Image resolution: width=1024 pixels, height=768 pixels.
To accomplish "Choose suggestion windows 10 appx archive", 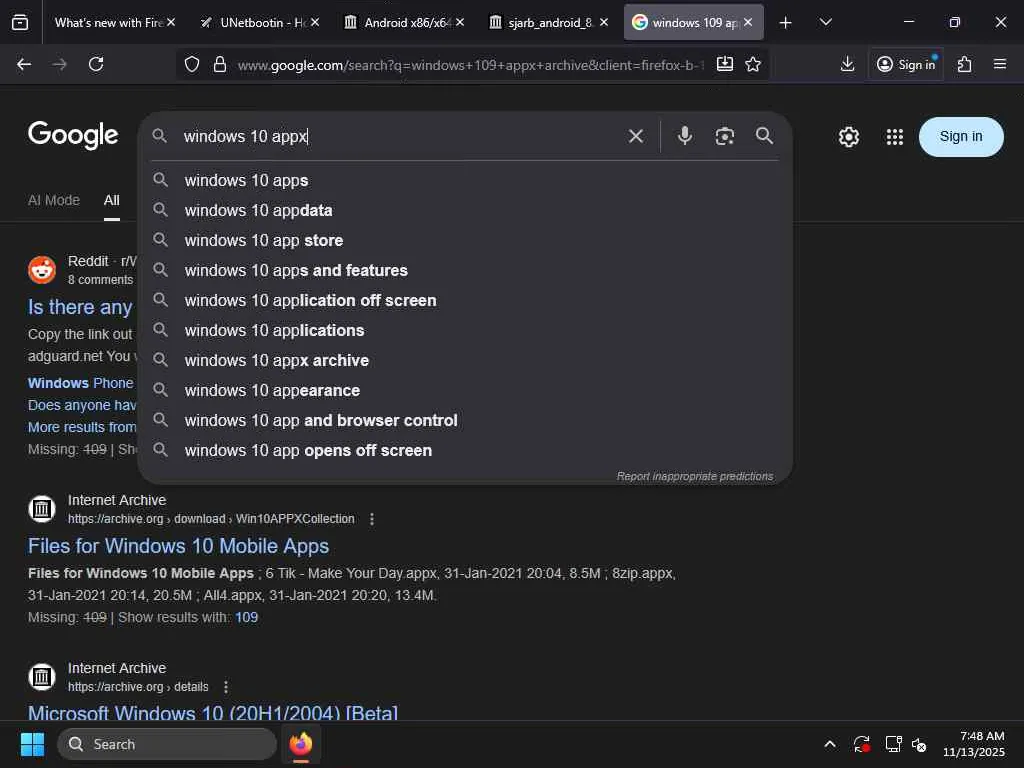I will (465, 360).
